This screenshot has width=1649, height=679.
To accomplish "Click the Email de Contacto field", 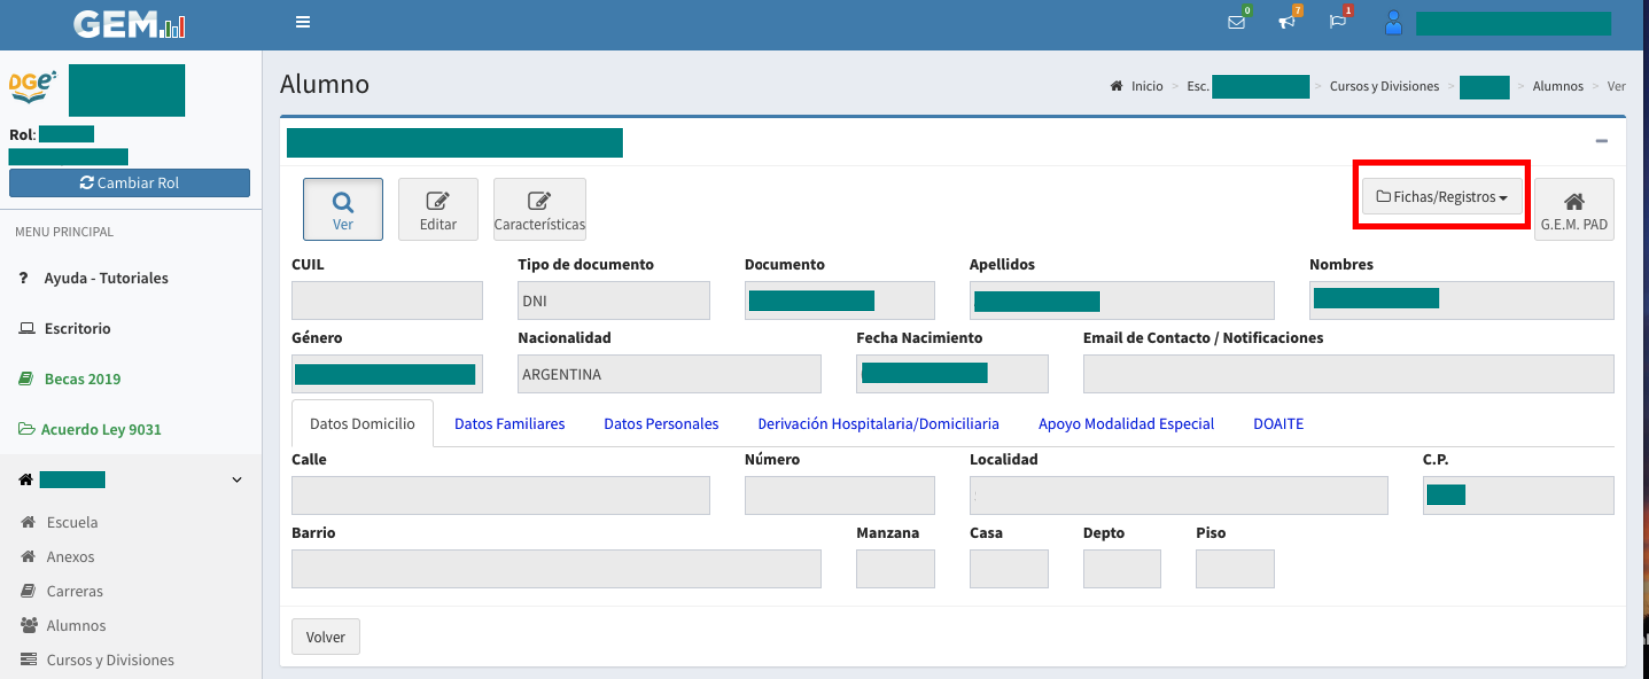I will coord(1348,374).
